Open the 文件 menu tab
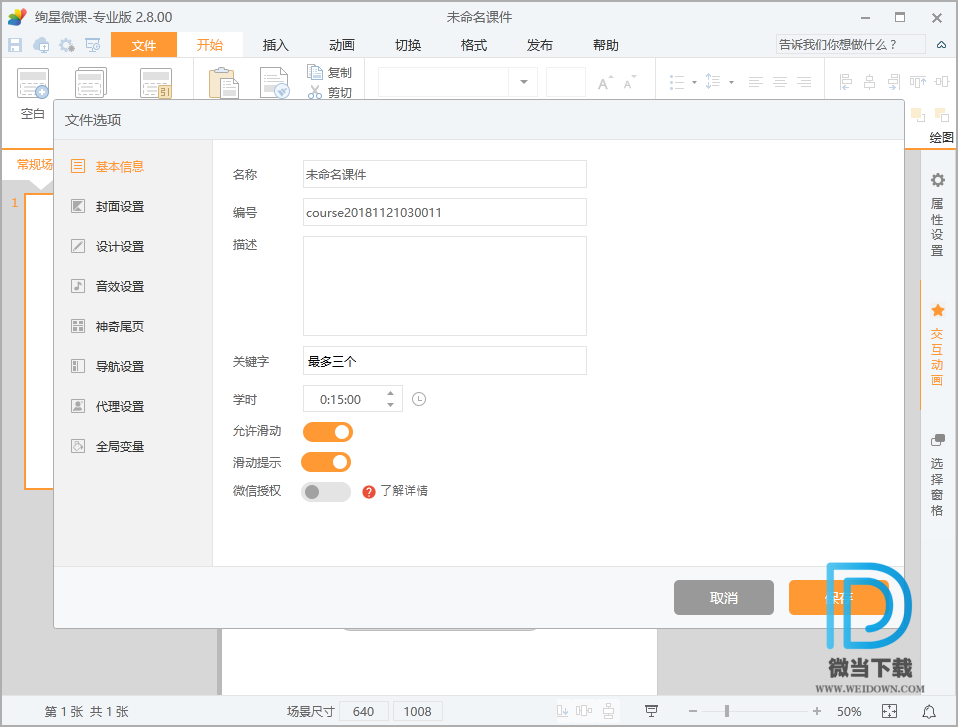Screen dimensions: 958x727 coord(144,45)
